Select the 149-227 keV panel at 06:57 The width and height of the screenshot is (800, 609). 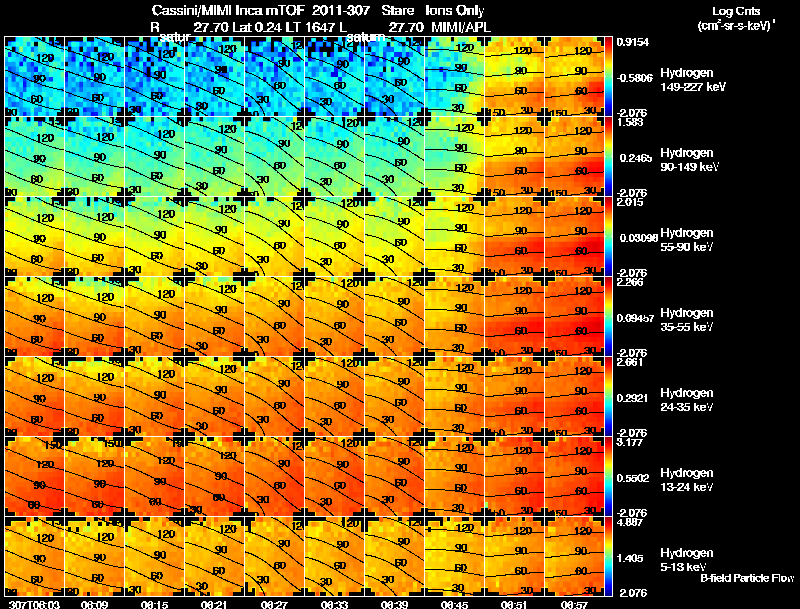574,77
